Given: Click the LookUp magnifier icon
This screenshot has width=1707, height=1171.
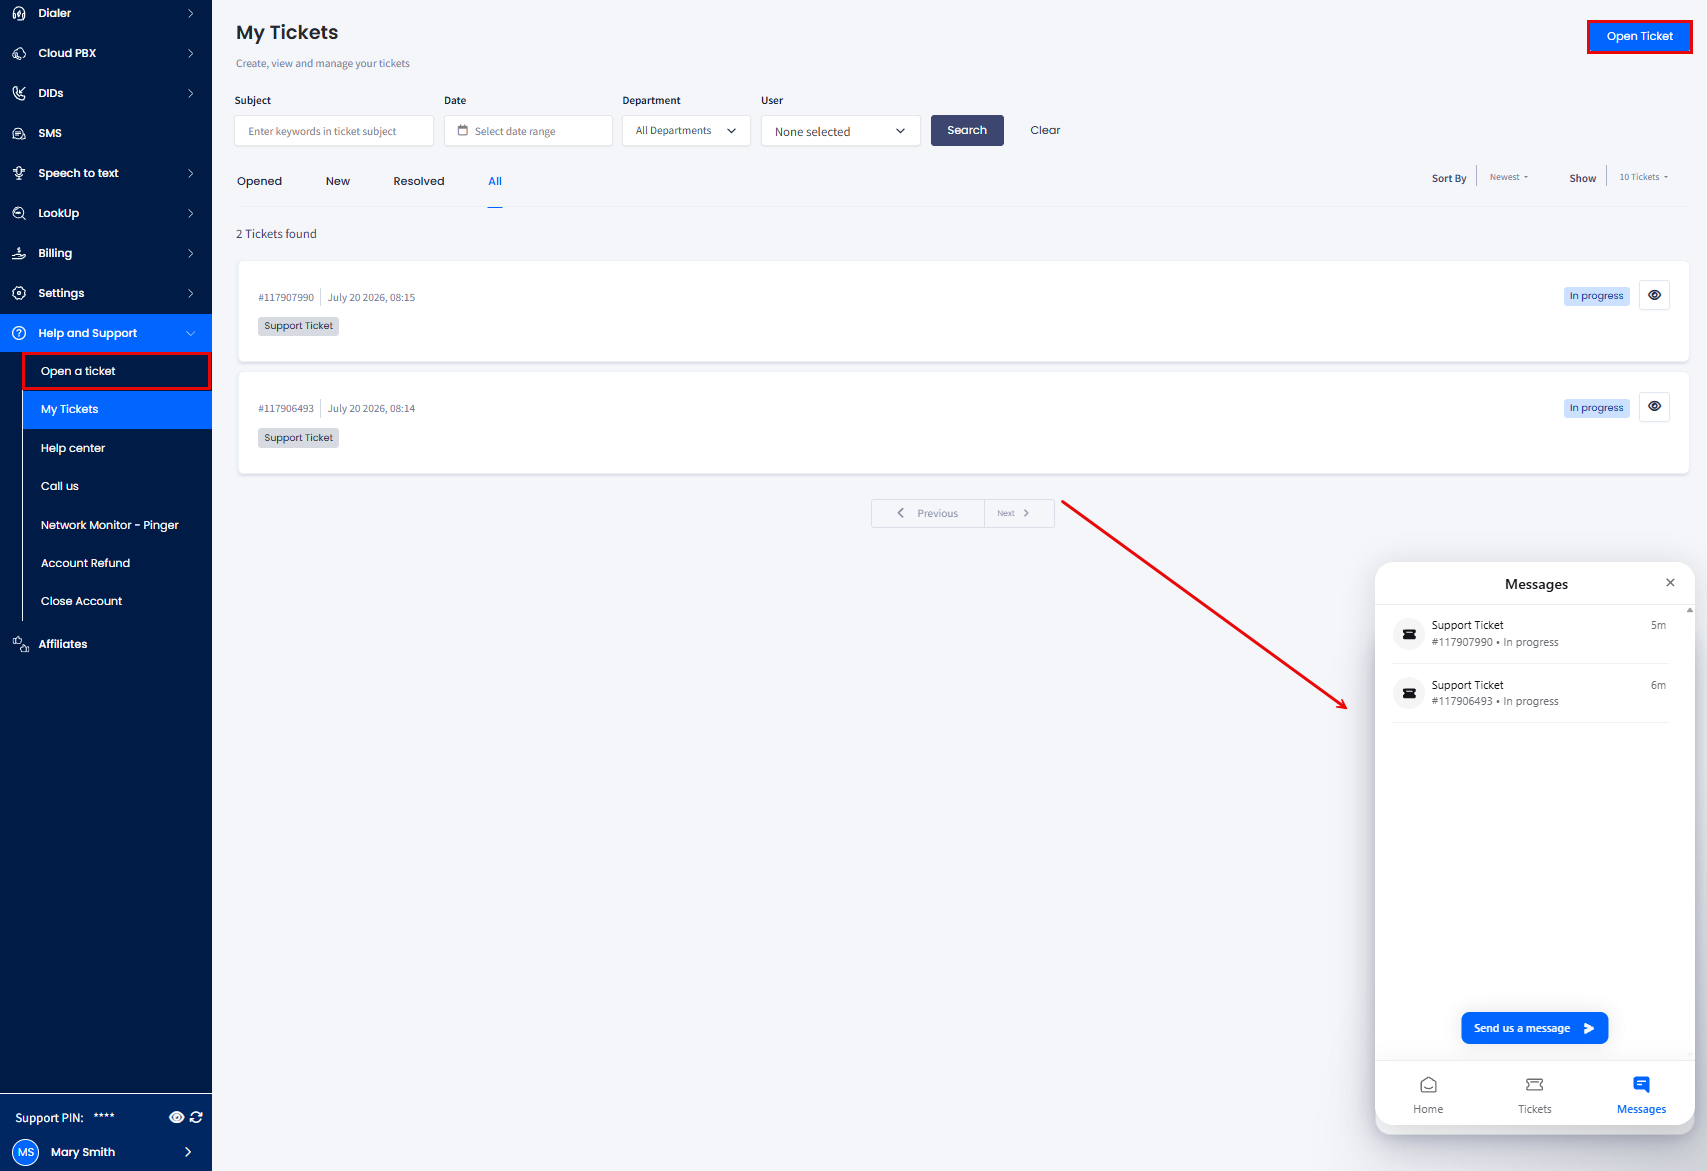Looking at the screenshot, I should coord(19,213).
